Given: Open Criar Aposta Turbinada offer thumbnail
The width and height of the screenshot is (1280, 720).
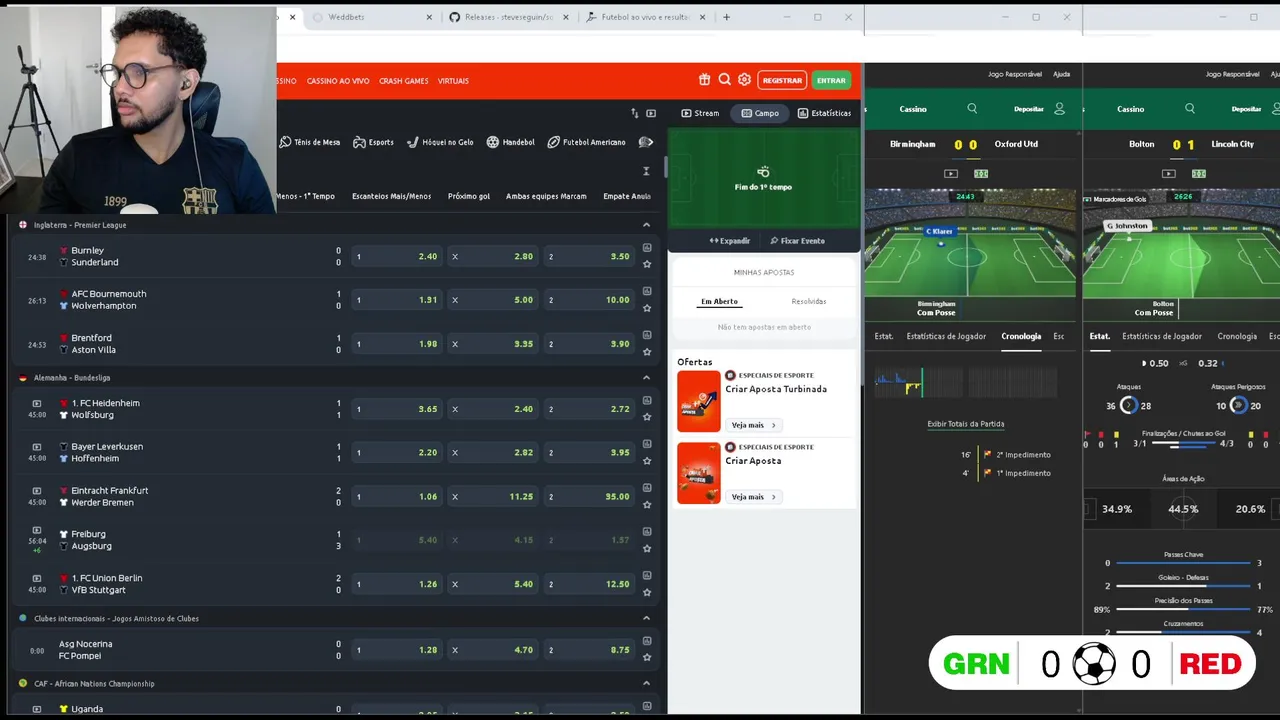Looking at the screenshot, I should [x=699, y=401].
